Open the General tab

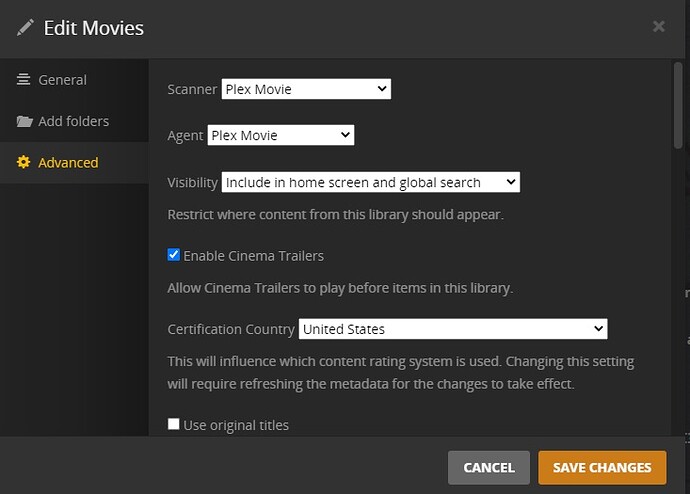pos(74,80)
